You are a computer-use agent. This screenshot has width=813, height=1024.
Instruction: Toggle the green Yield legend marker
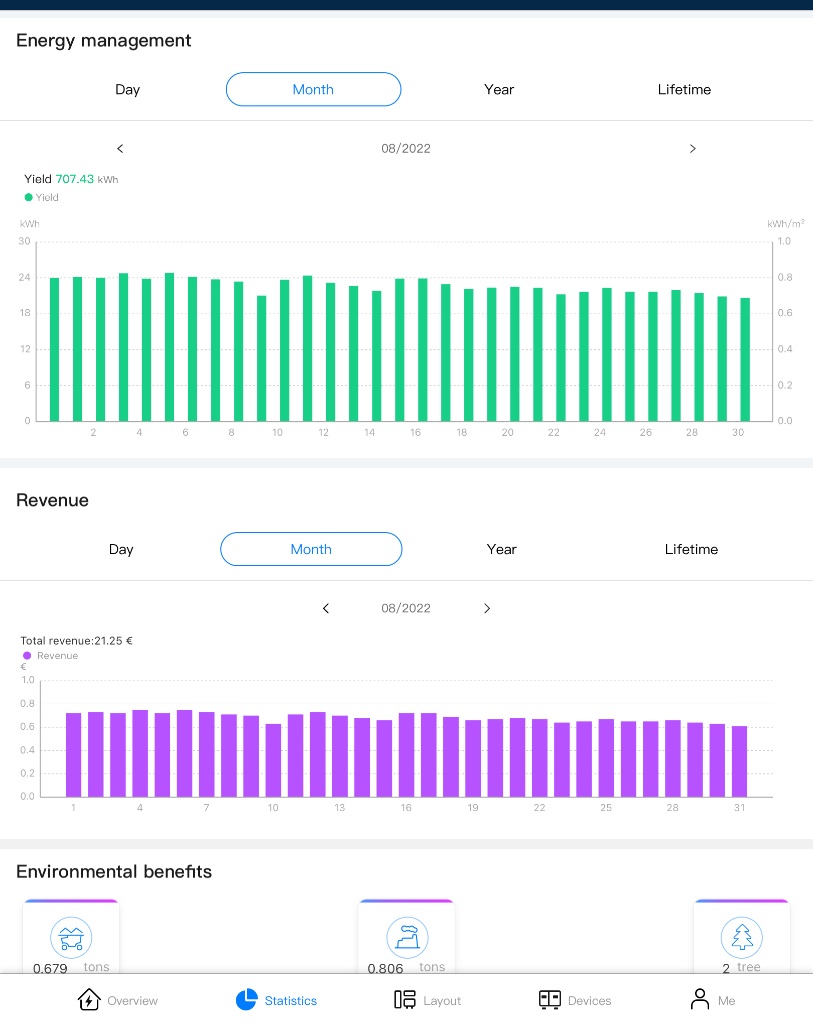(x=29, y=198)
